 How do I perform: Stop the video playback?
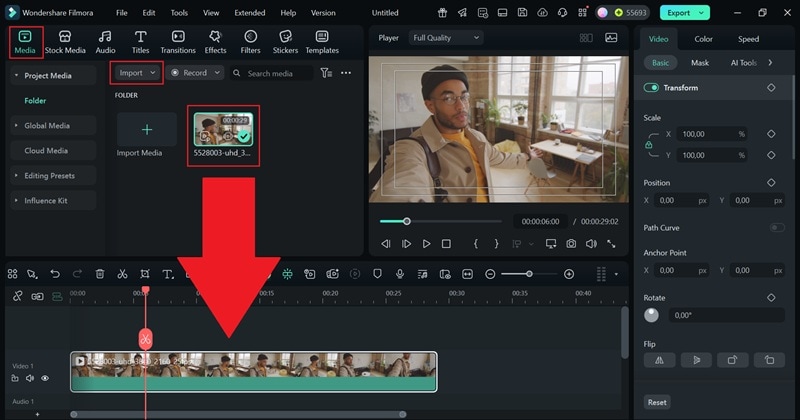(x=446, y=244)
